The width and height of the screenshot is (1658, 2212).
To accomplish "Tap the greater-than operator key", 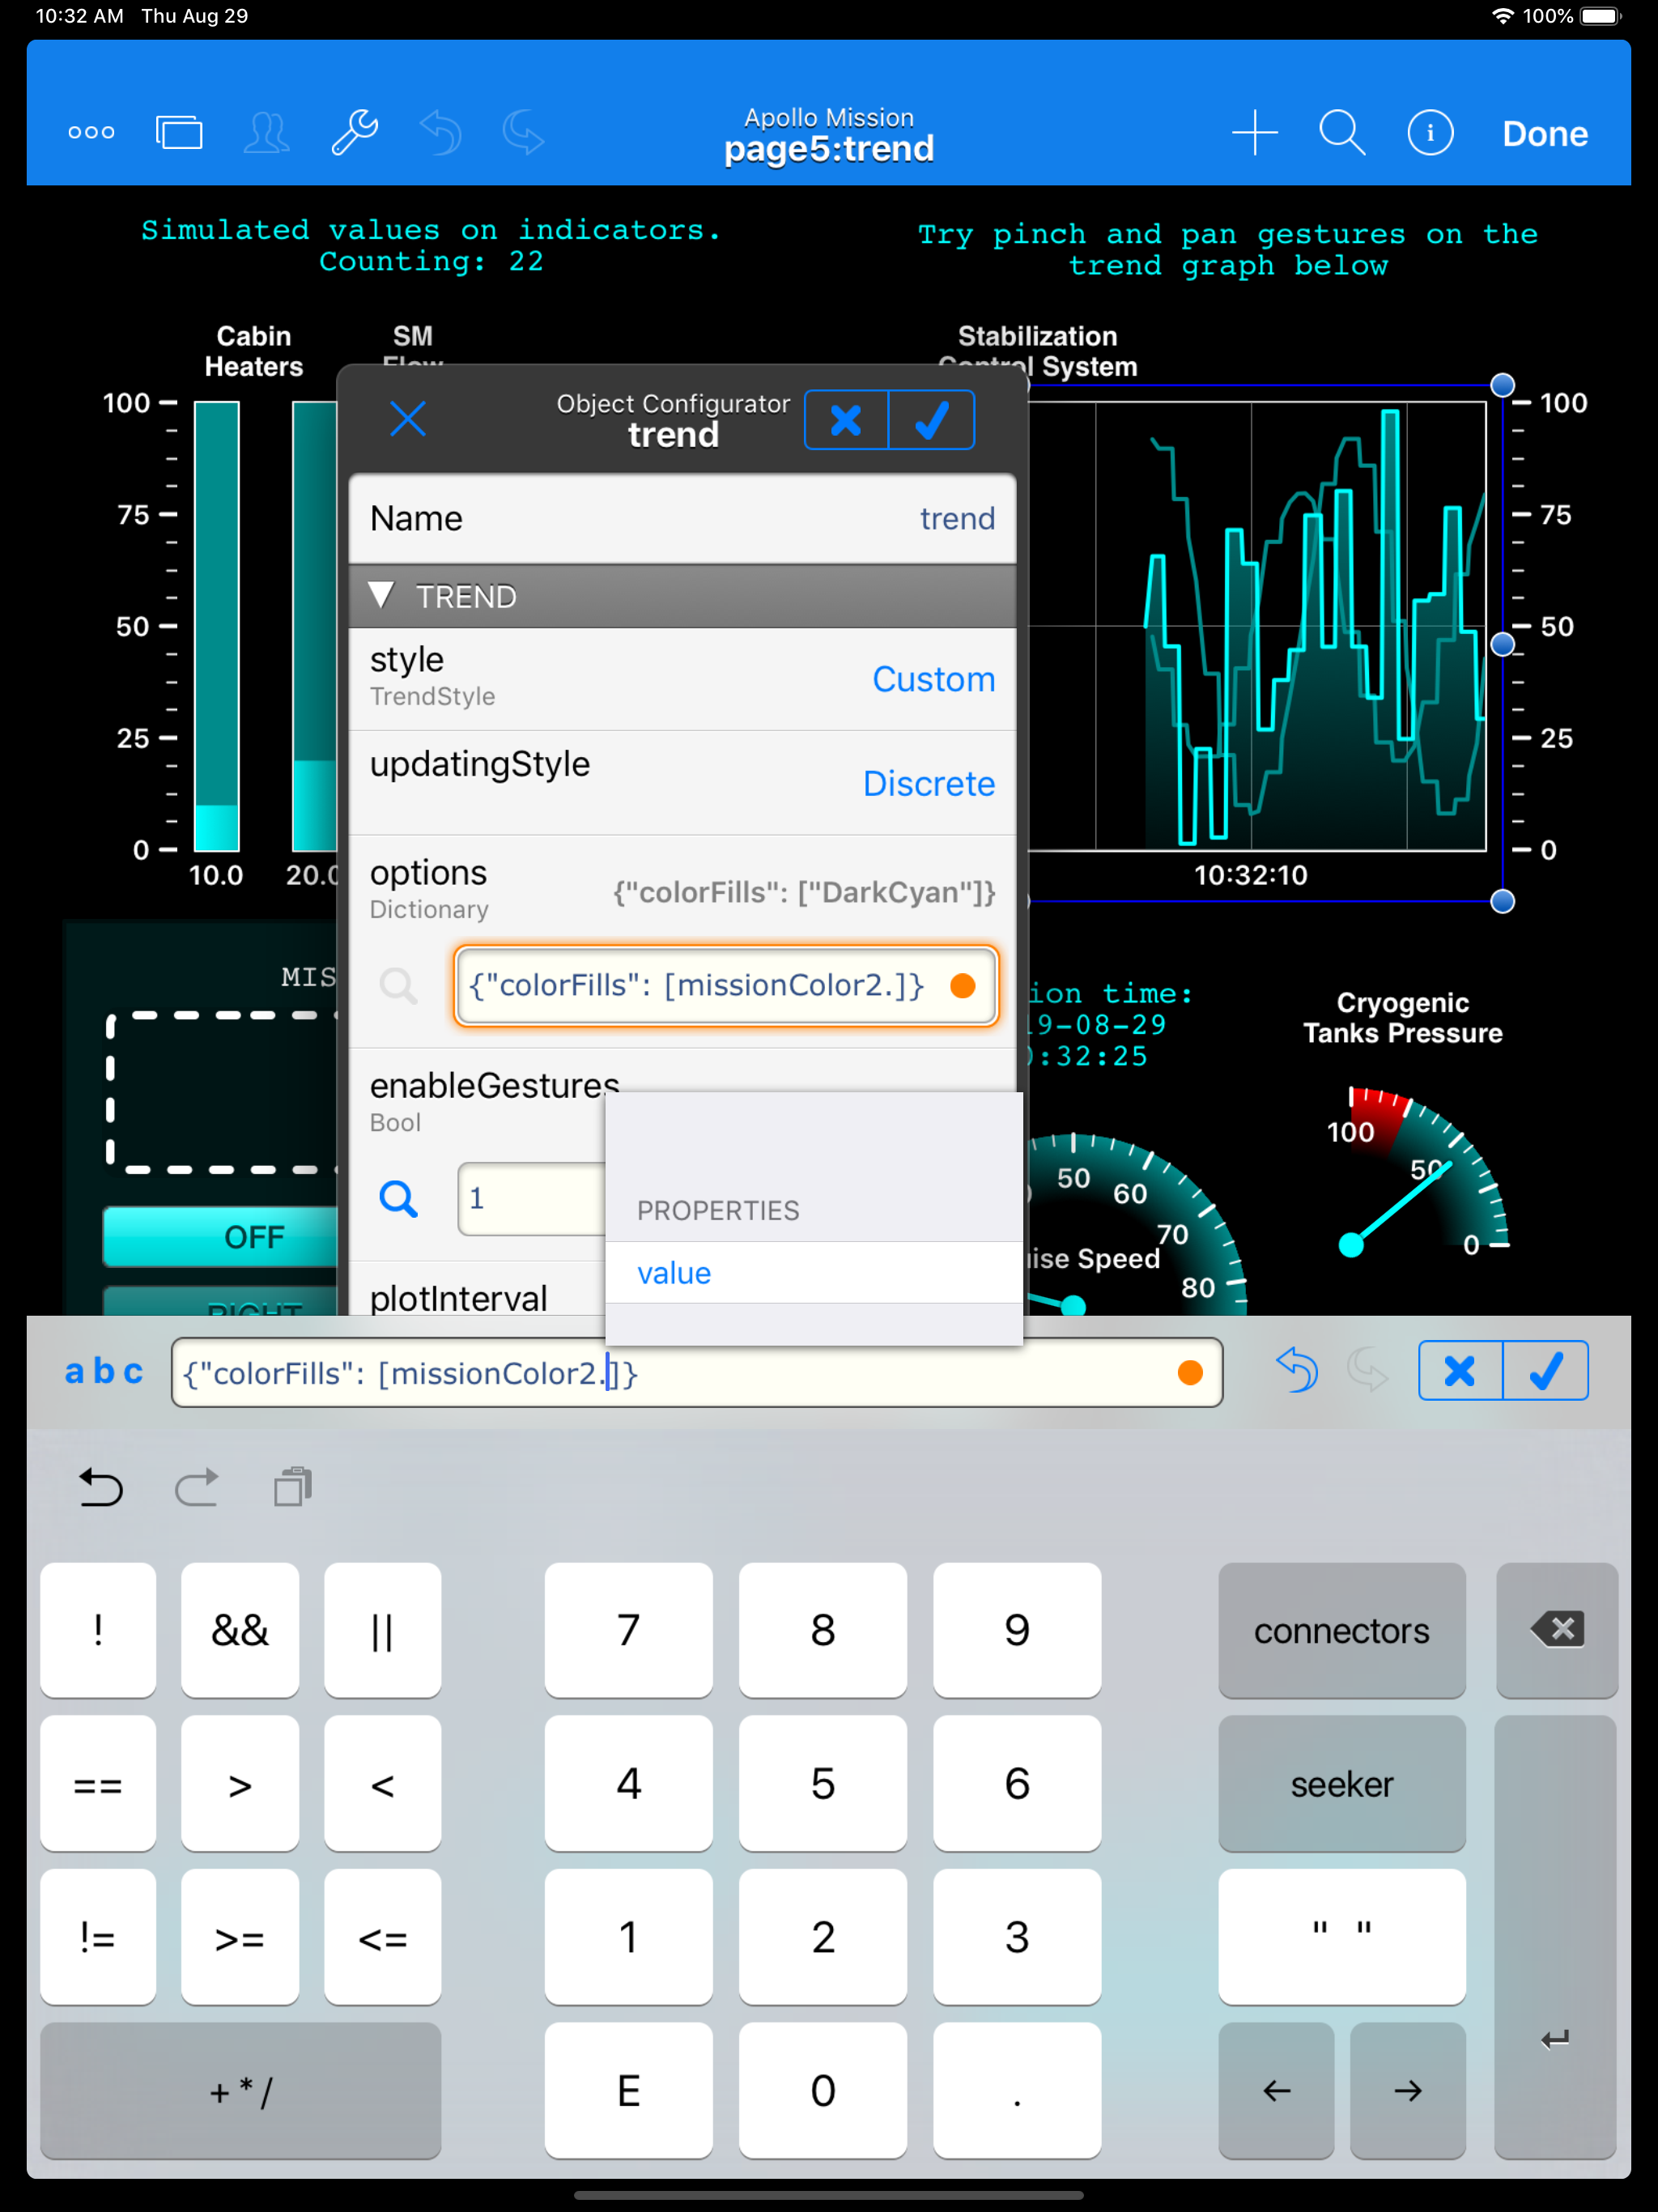I will pos(240,1785).
